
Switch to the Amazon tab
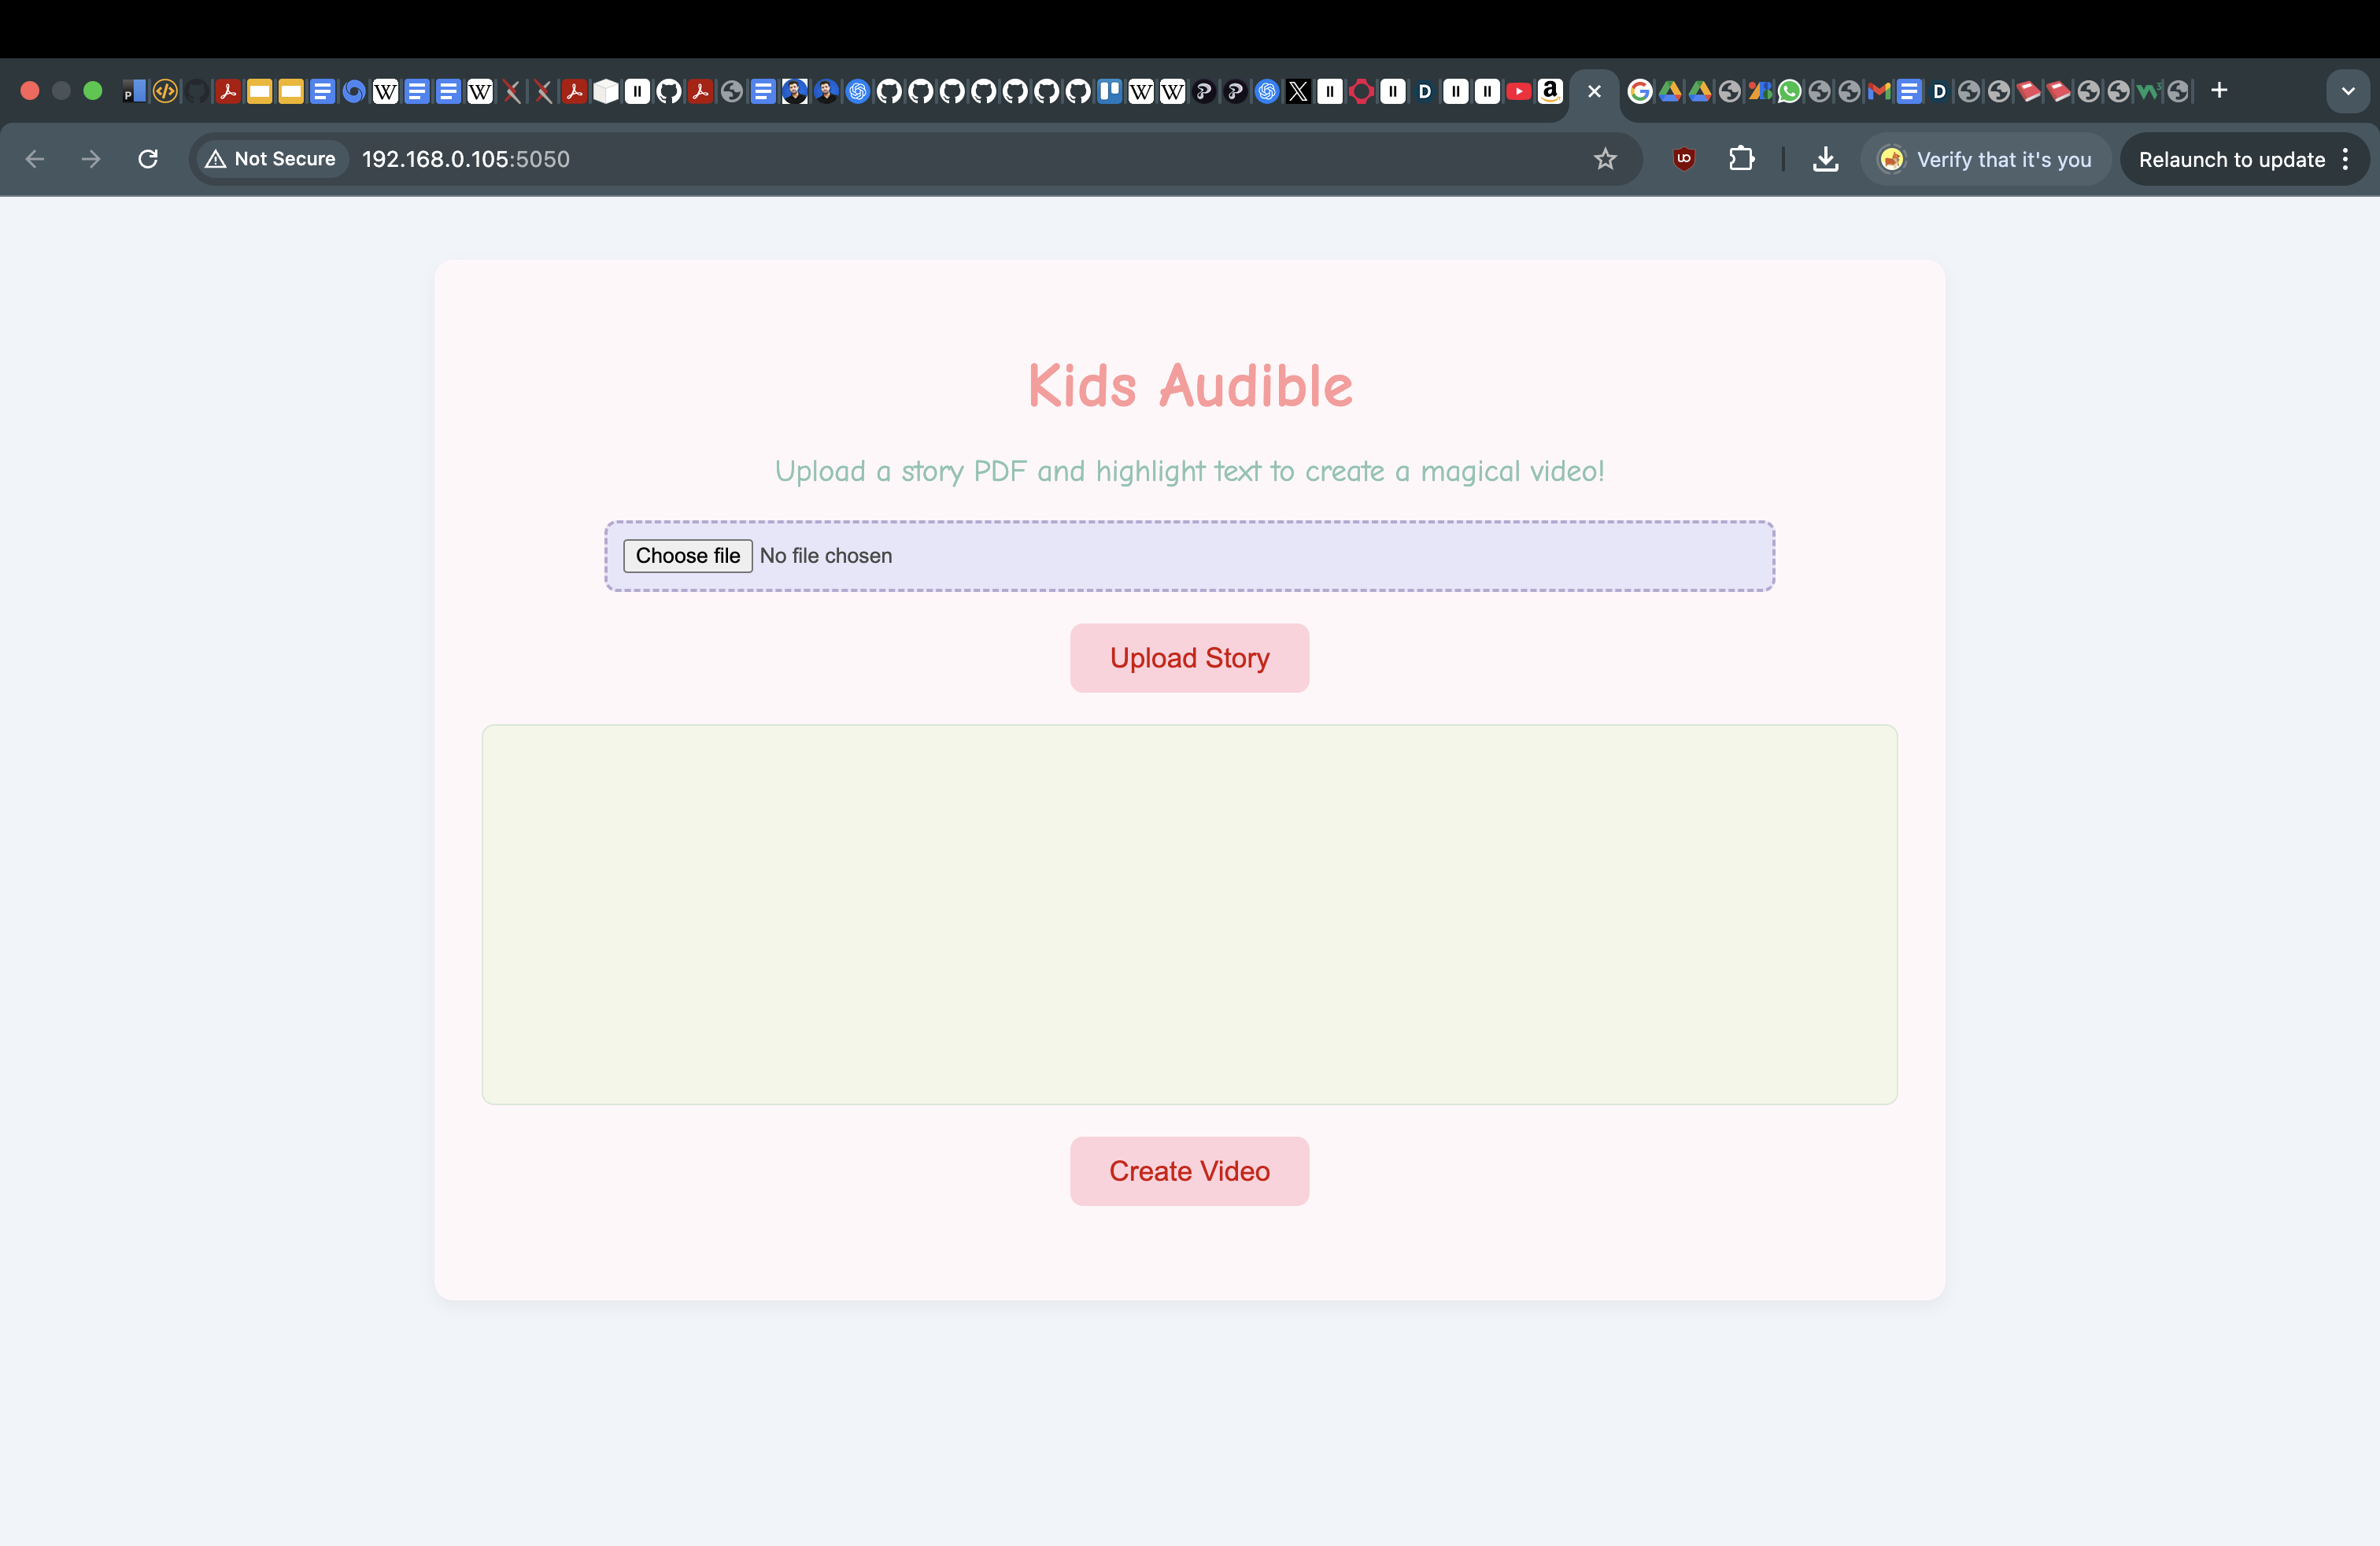[1550, 92]
